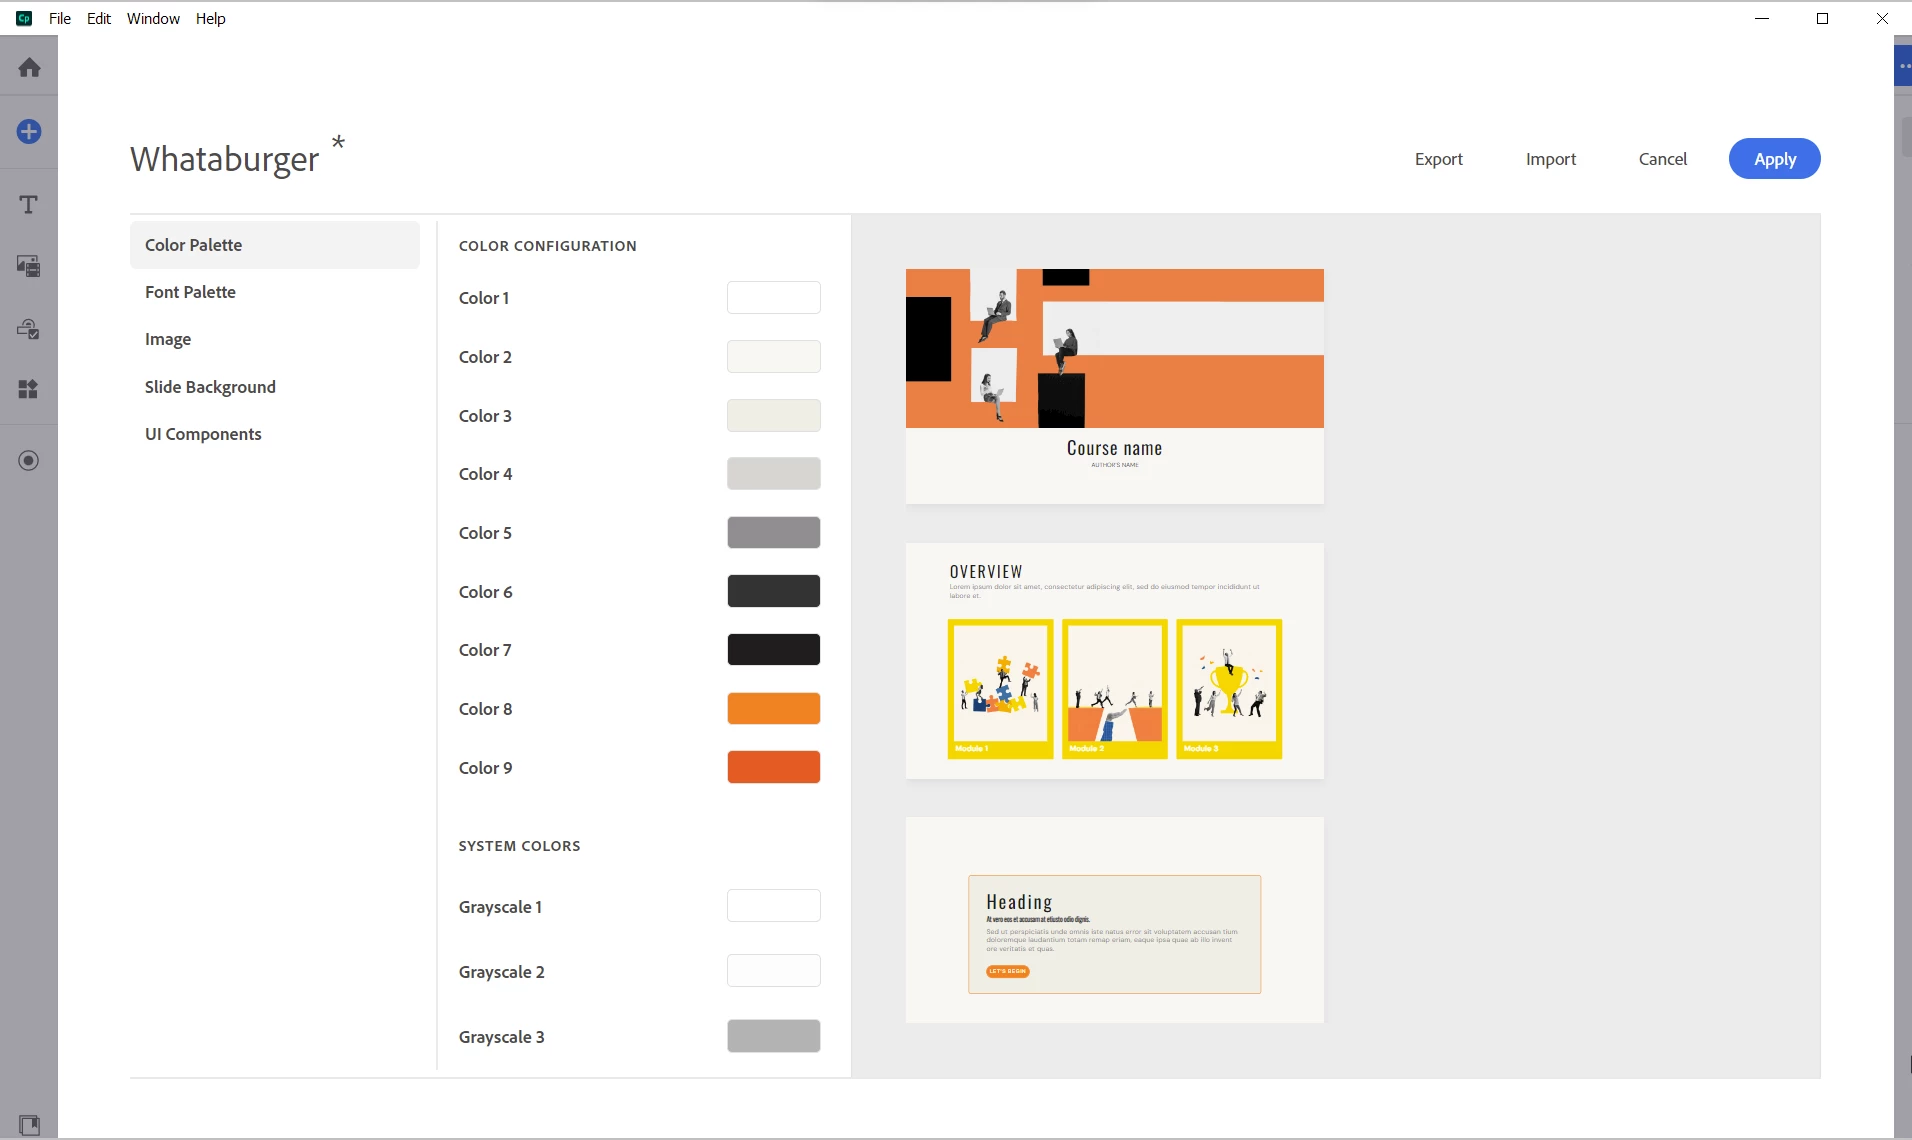Open the Color 5 gray swatch
This screenshot has height=1140, width=1912.
(773, 533)
